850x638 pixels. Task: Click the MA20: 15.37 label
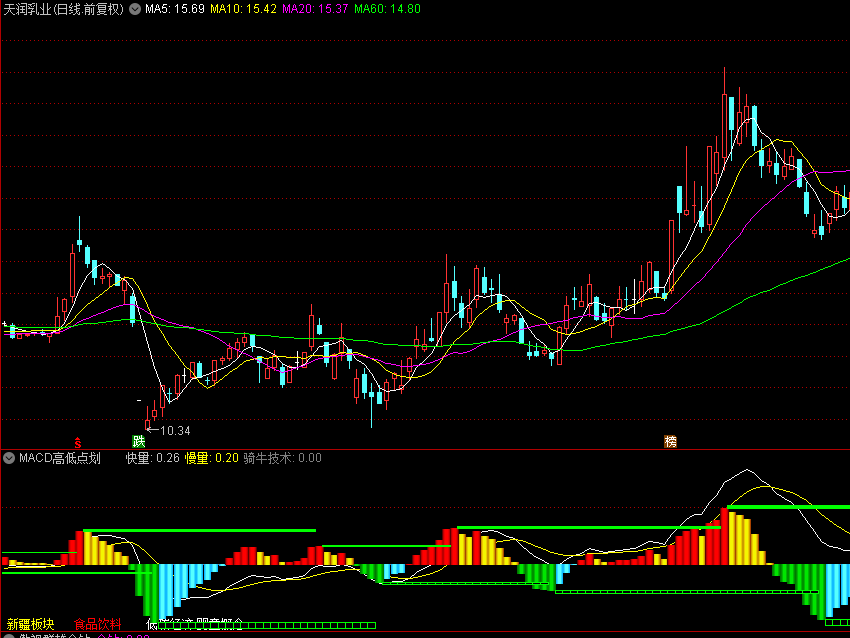[x=315, y=9]
